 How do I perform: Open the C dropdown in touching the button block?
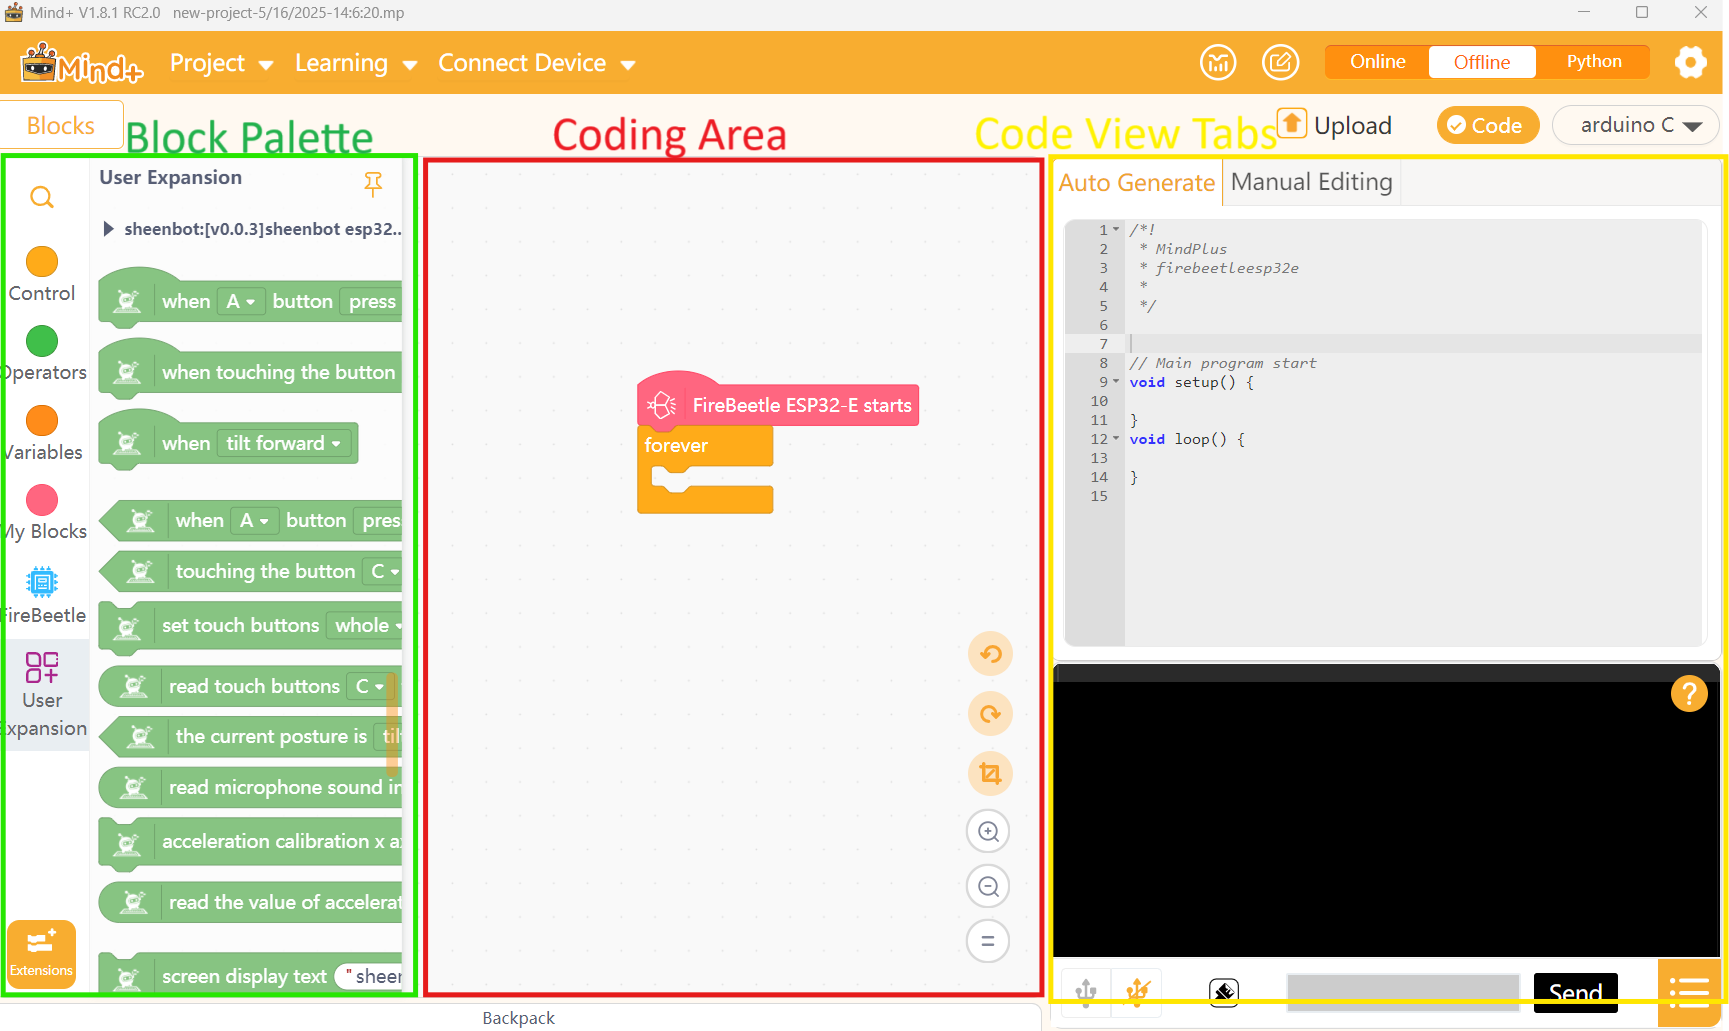click(383, 571)
